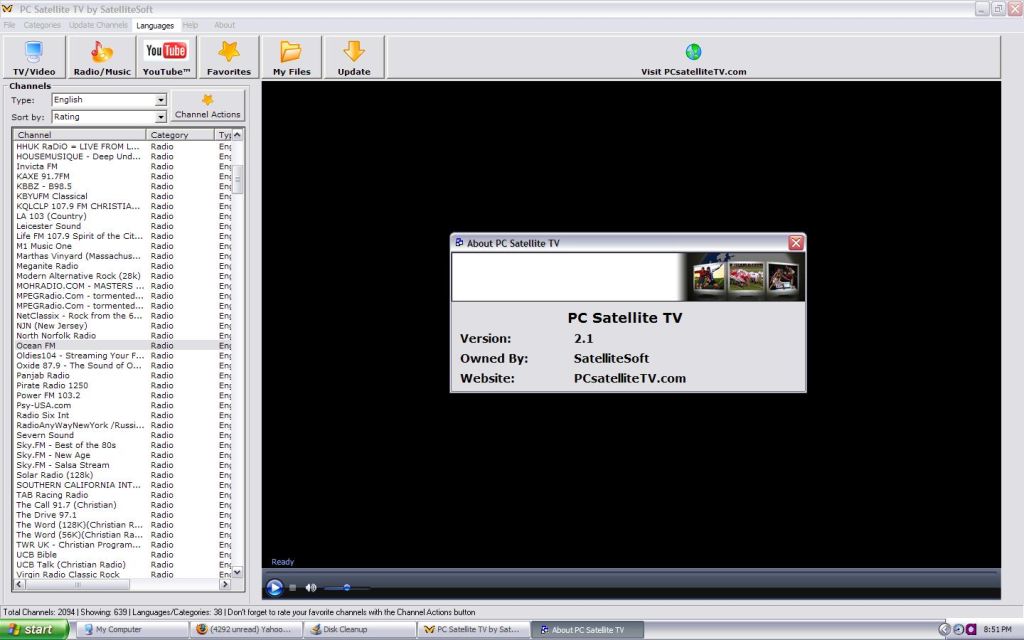Screen dimensions: 1024x640
Task: Select the "Ocean FM" channel row
Action: coord(123,345)
